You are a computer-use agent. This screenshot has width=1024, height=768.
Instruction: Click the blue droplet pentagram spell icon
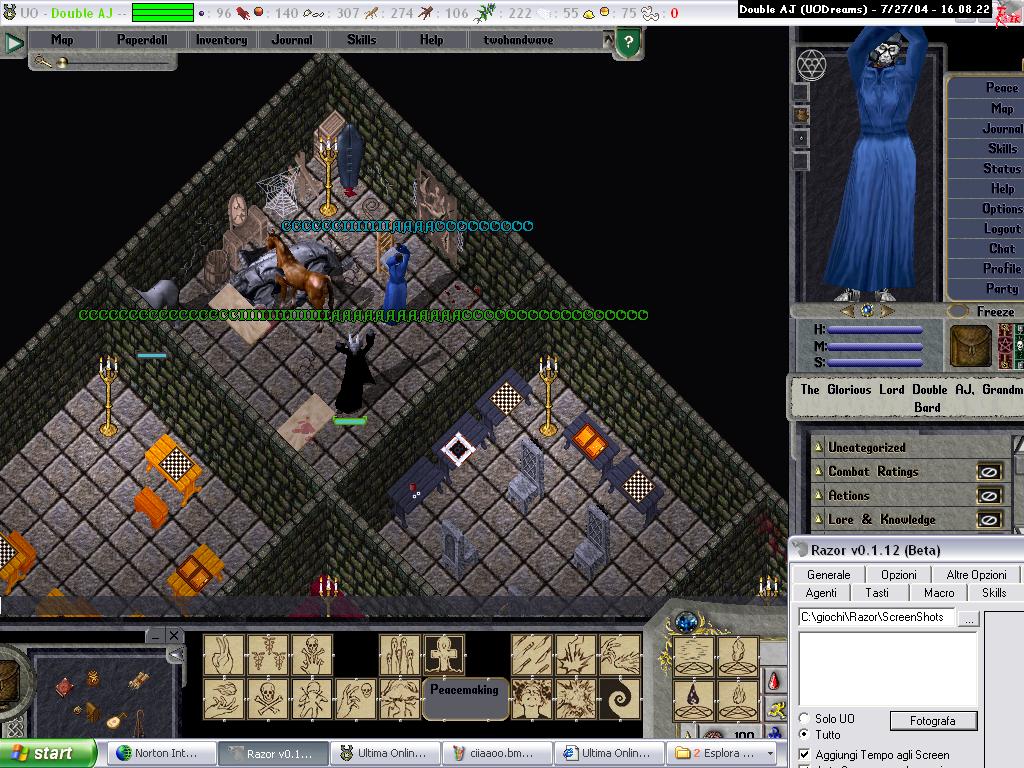tap(694, 700)
